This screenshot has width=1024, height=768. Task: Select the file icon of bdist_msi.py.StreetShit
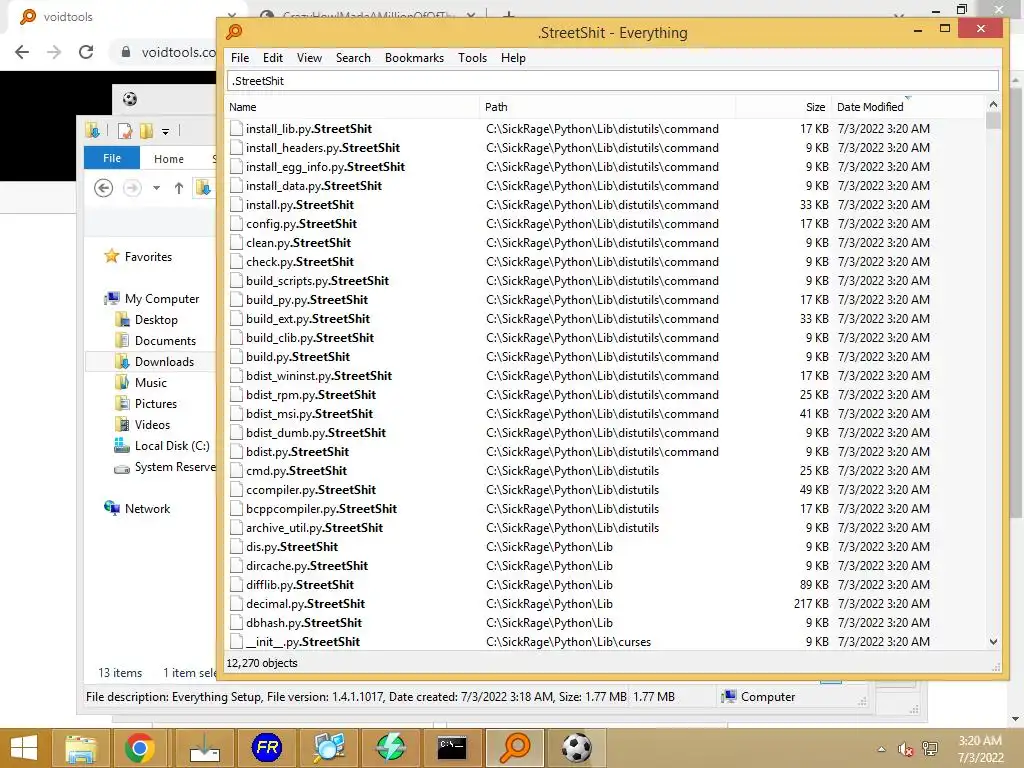point(236,413)
